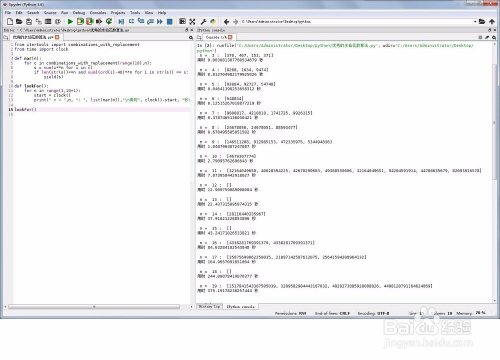Open the View menu

coord(149,13)
